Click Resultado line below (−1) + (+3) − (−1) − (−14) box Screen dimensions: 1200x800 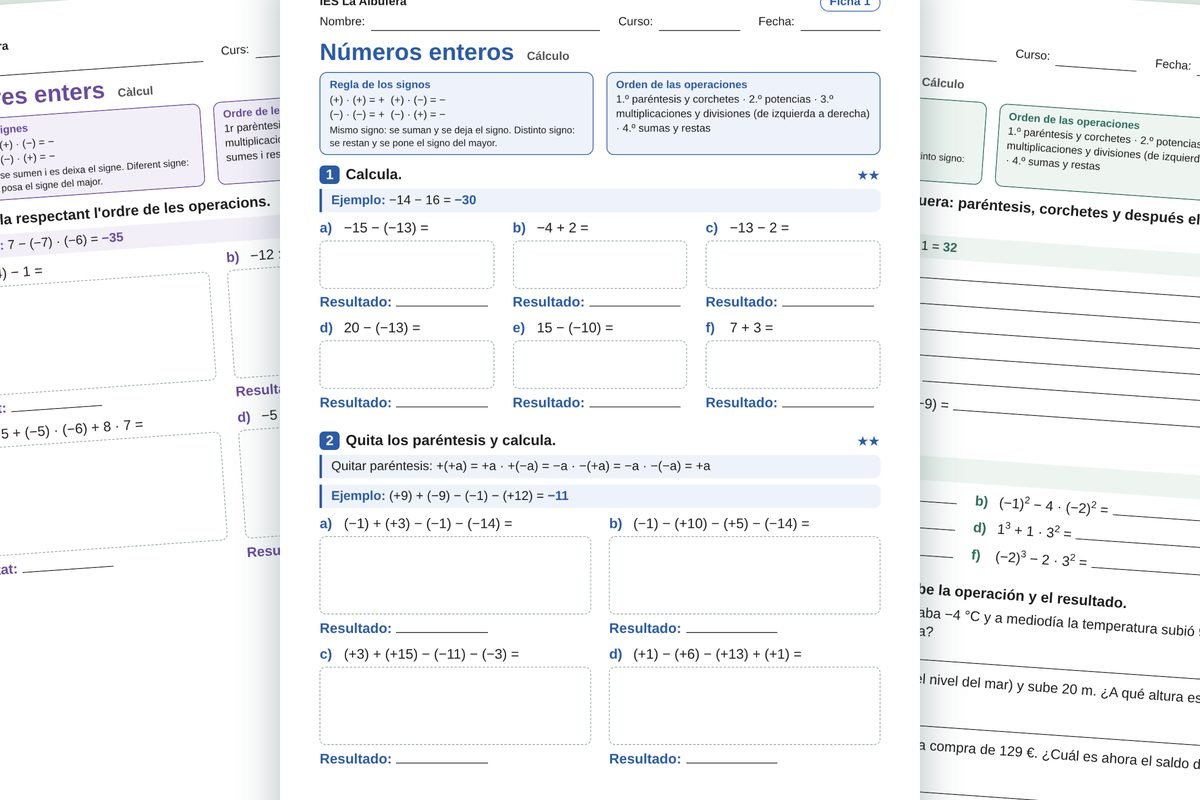442,632
